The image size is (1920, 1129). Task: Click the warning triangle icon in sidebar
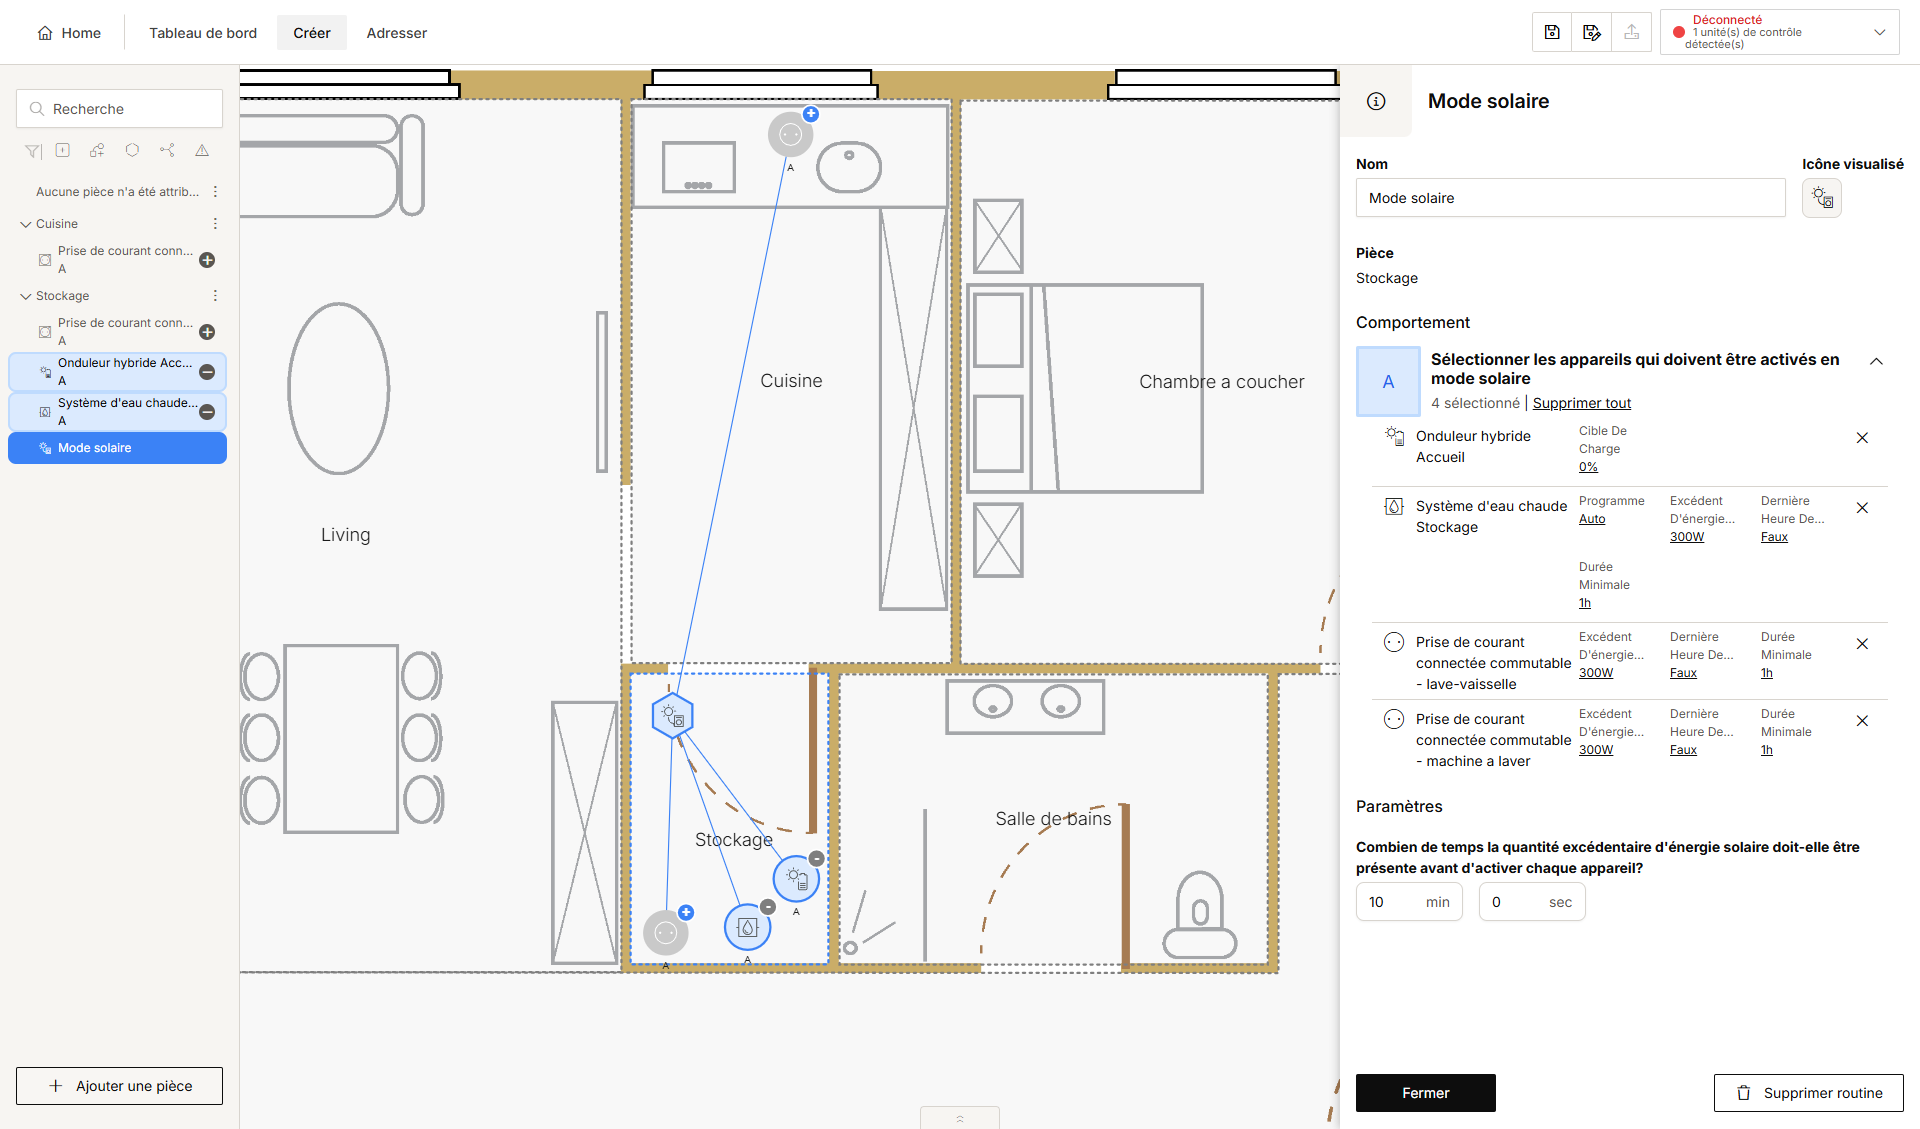pos(202,150)
